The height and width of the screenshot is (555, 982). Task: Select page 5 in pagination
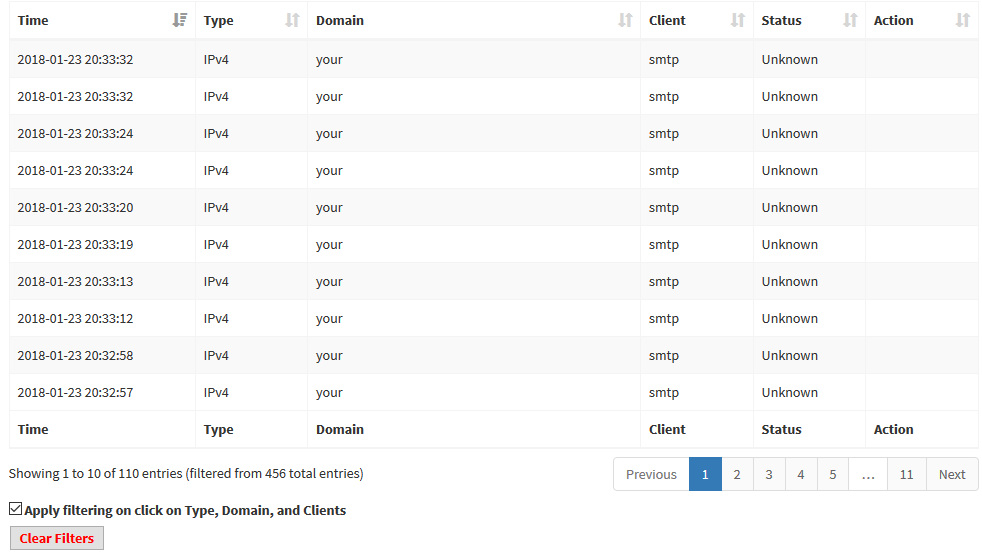tap(833, 474)
